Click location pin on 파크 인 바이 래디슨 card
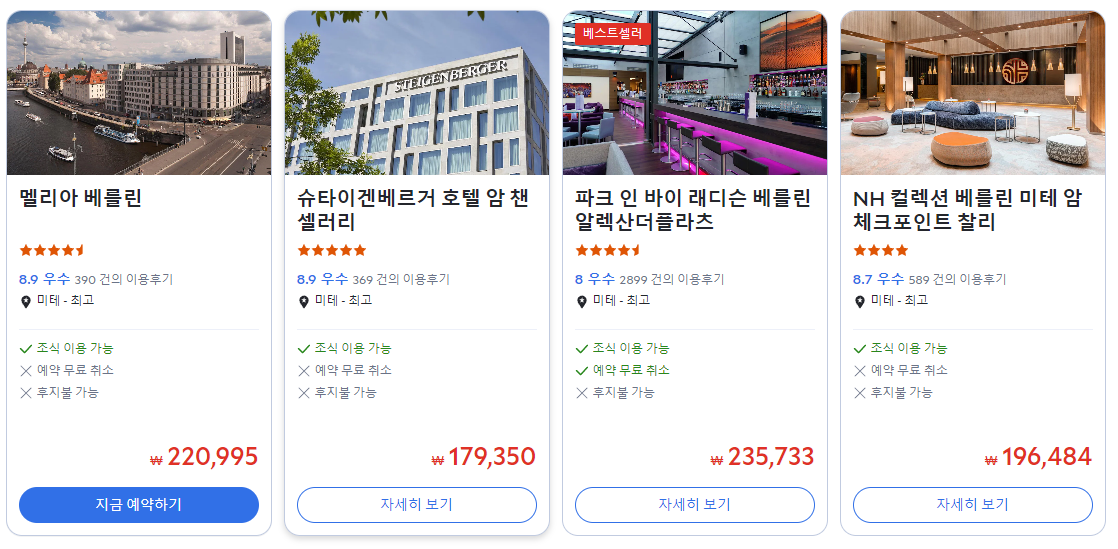This screenshot has height=549, width=1118. pyautogui.click(x=582, y=302)
